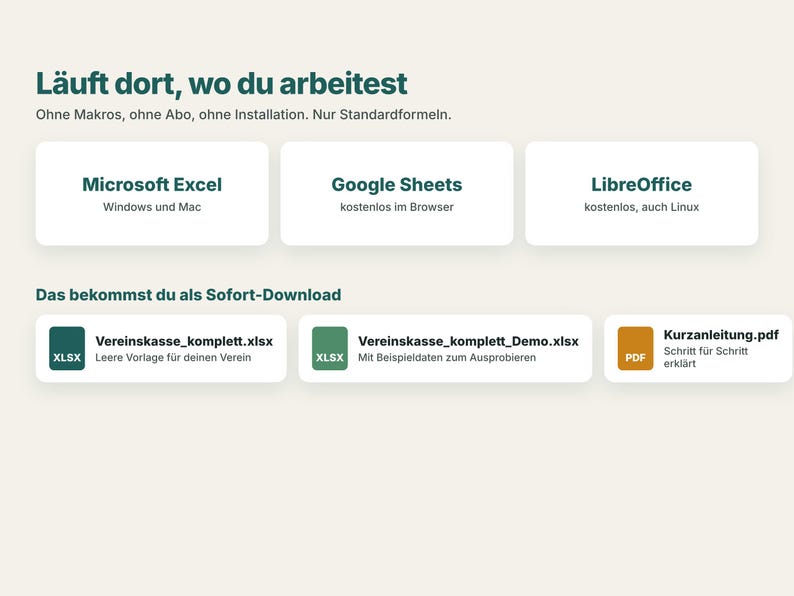Click the dark green XLSX icon for Vereinskasse_komplett.xlsx
794x596 pixels.
[67, 348]
